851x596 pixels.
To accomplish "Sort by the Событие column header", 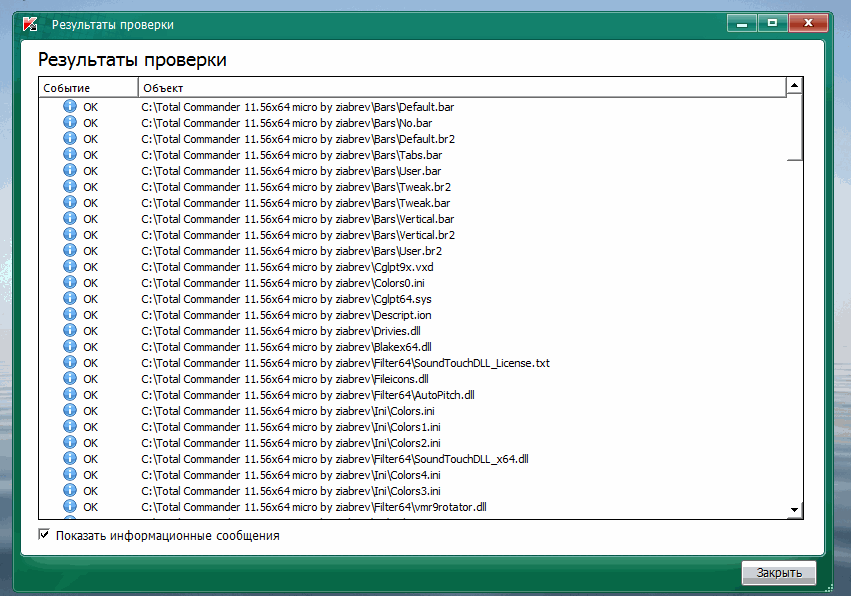I will point(88,88).
